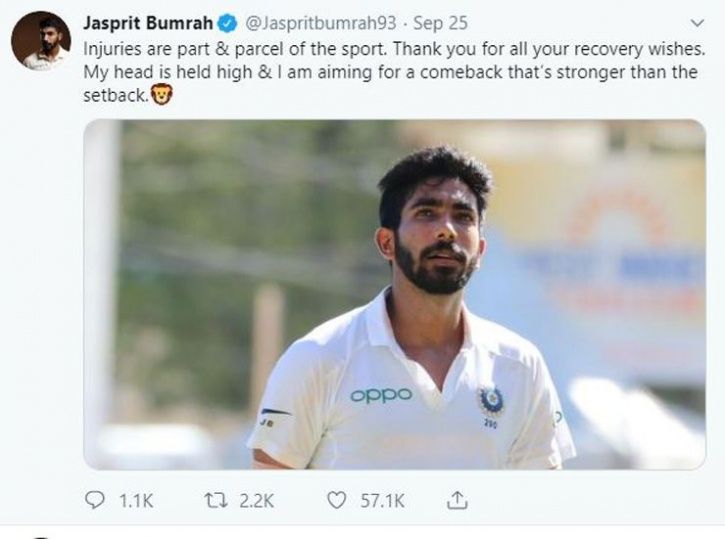Click the 2.2K retweets count

click(257, 501)
